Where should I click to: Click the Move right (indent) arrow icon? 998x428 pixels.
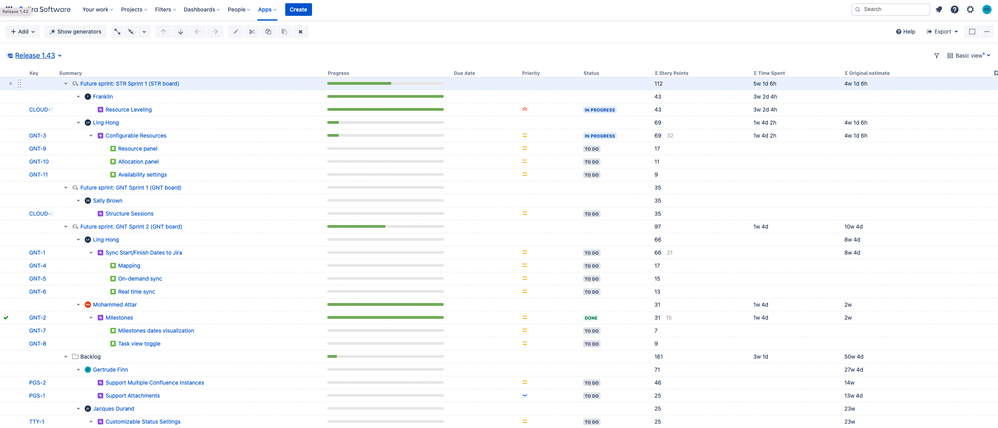[x=214, y=31]
